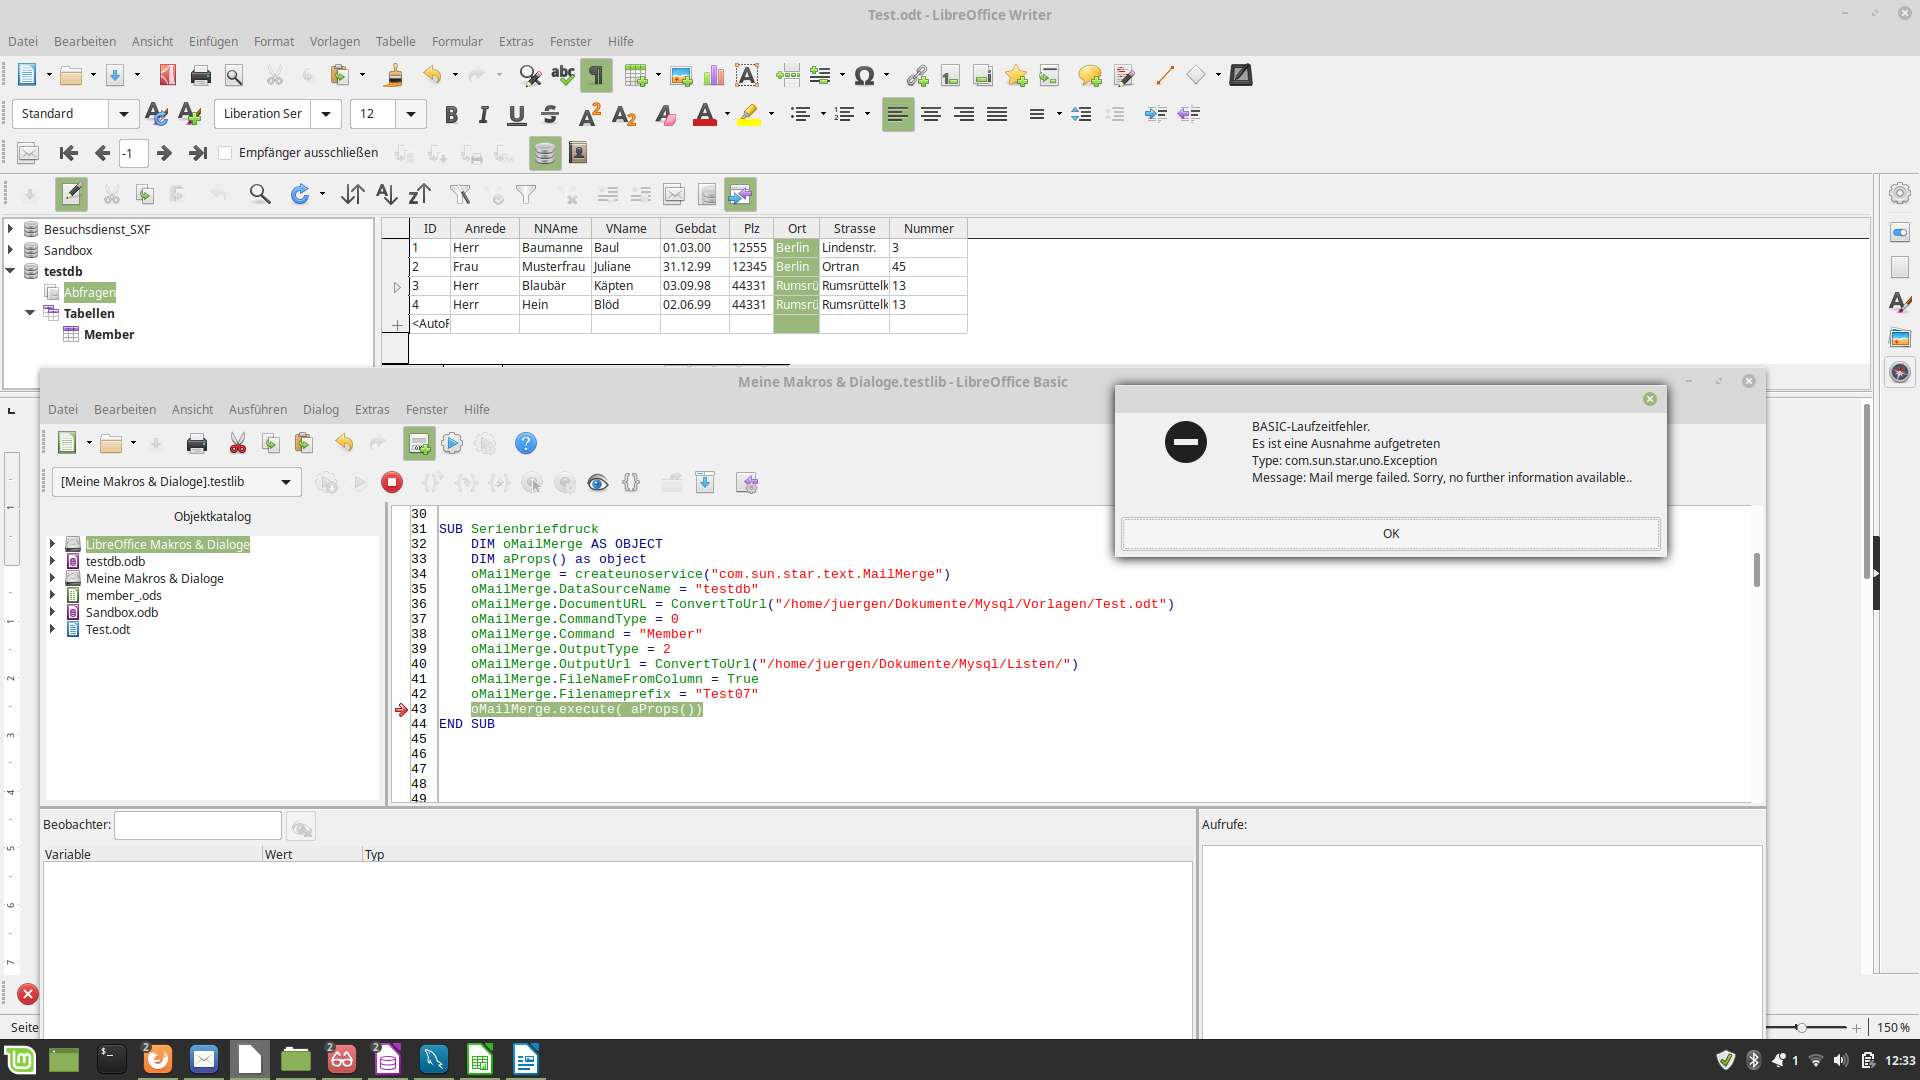Expand Sandbox database tree node

[11, 250]
